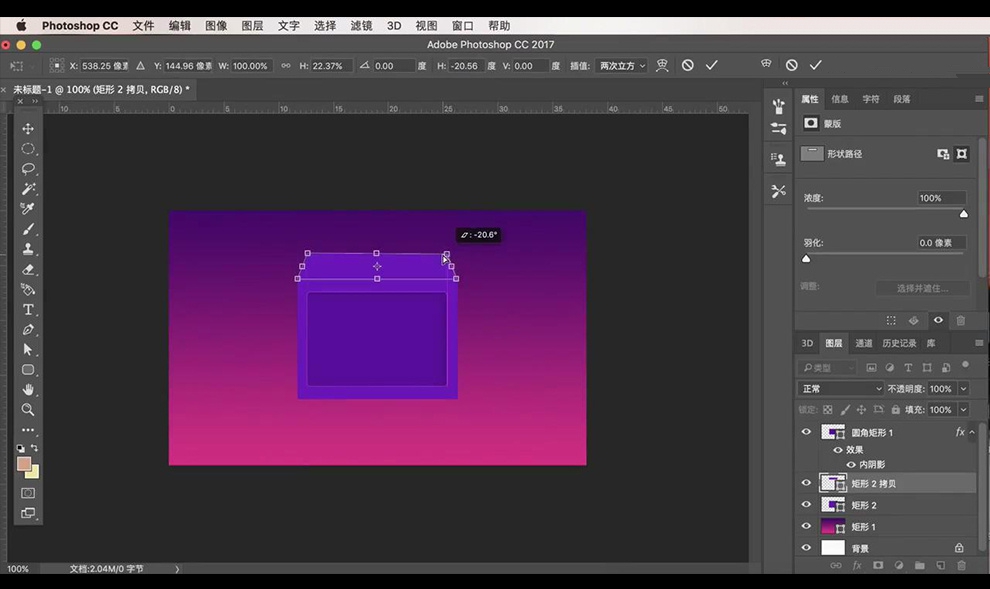
Task: Click the background color swatch
Action: tap(33, 473)
